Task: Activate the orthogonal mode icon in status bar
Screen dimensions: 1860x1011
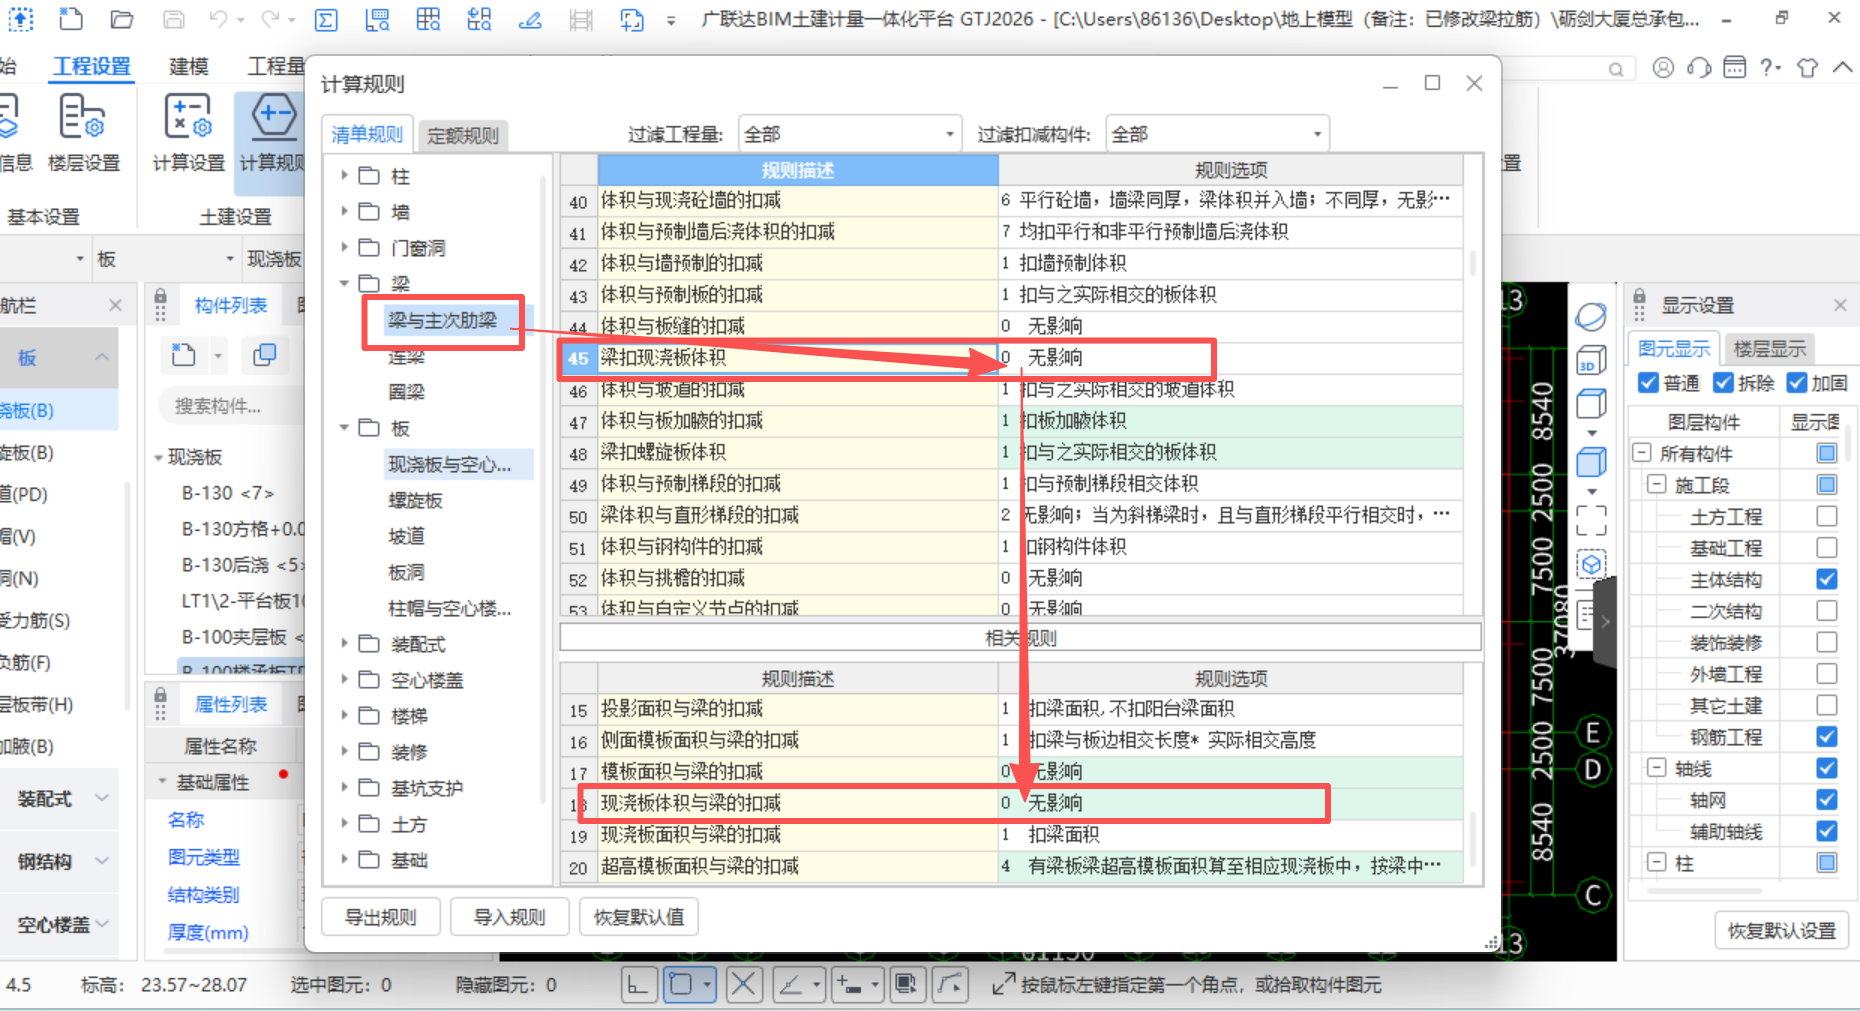Action: point(639,984)
